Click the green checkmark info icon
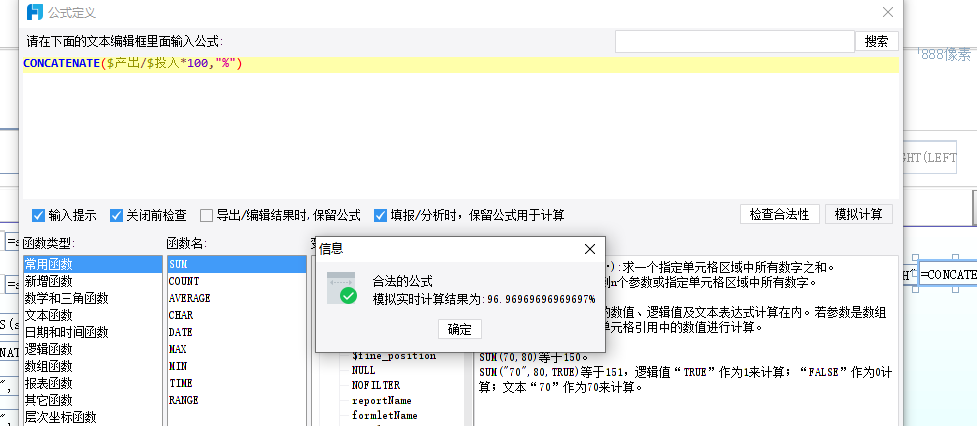This screenshot has height=426, width=977. tap(341, 288)
